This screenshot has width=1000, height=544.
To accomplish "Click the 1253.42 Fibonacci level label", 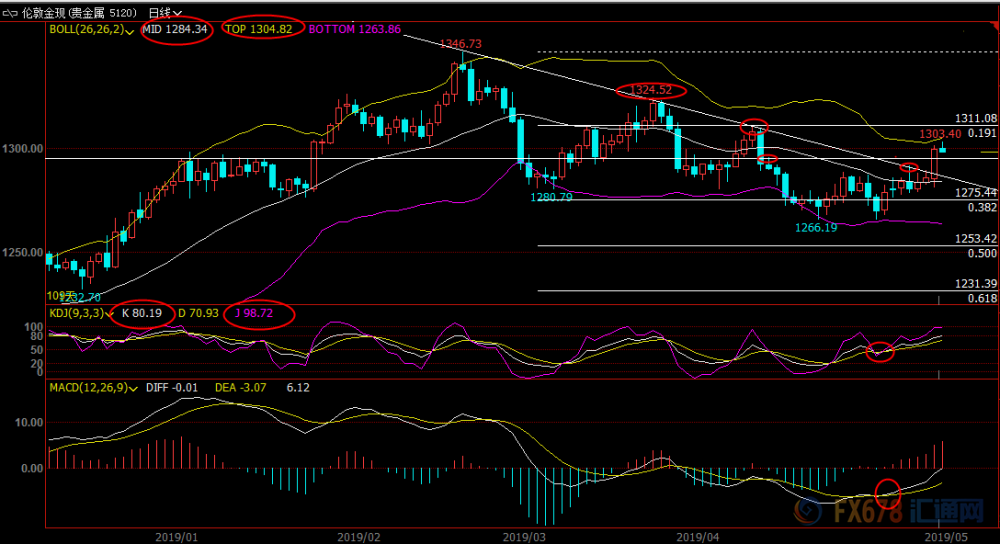I will [976, 239].
